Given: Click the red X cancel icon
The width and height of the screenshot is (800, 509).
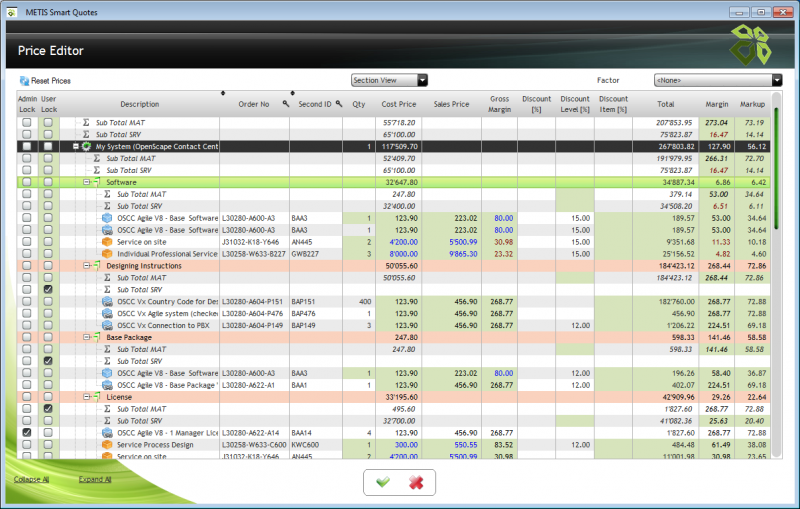Looking at the screenshot, I should coord(416,482).
